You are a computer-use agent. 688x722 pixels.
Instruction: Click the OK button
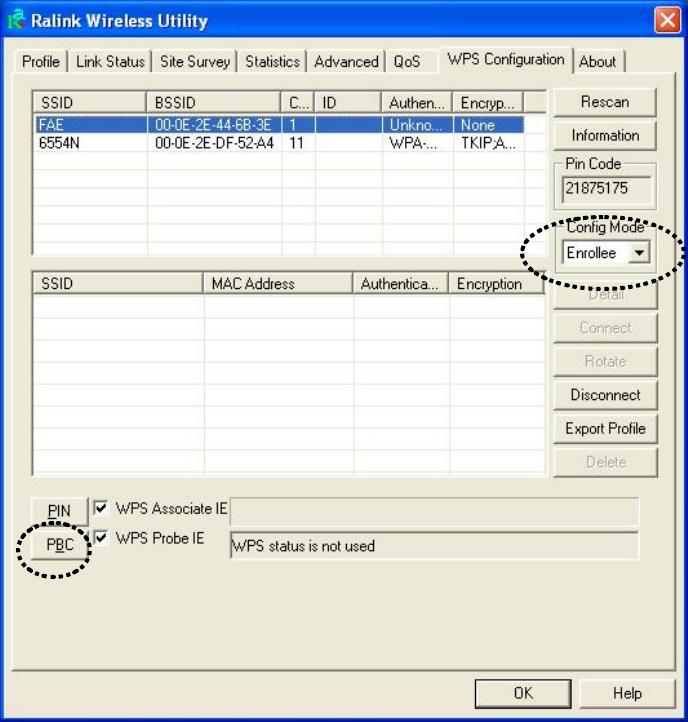pyautogui.click(x=523, y=693)
